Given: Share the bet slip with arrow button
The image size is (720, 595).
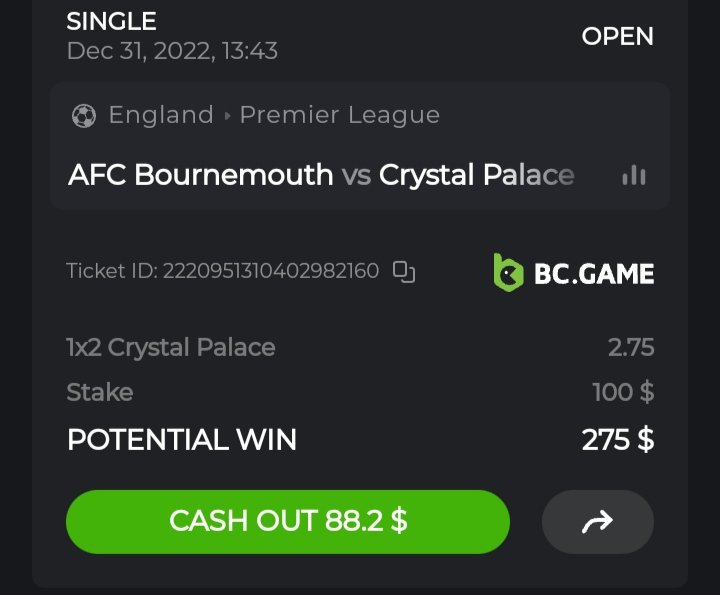Looking at the screenshot, I should point(597,521).
